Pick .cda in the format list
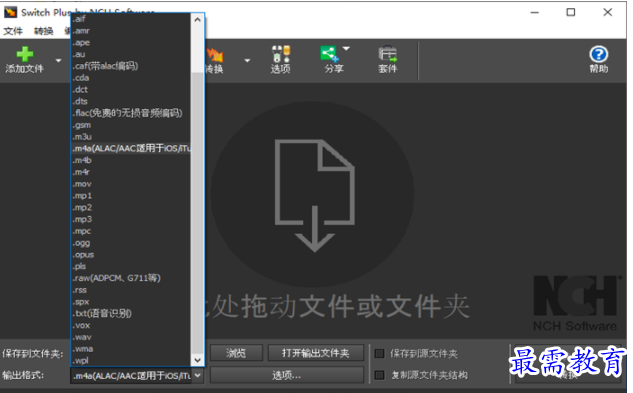Image resolution: width=633 pixels, height=393 pixels. coord(131,78)
